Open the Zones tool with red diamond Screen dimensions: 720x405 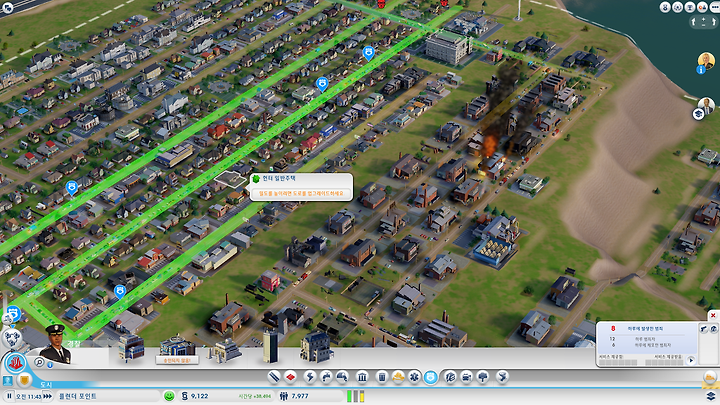coord(291,377)
